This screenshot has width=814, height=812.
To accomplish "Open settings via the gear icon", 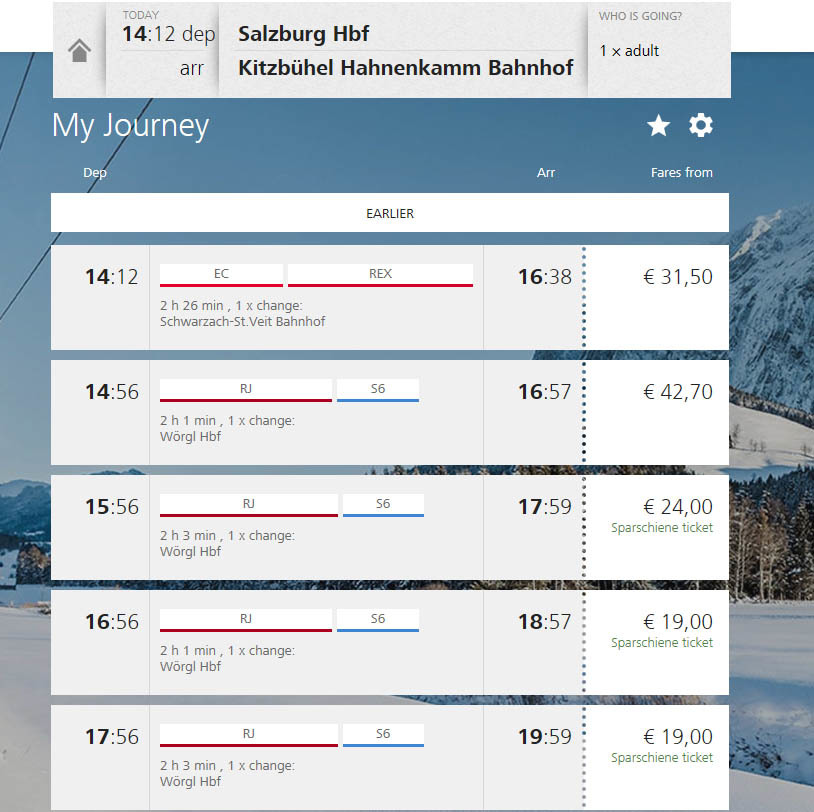I will 701,126.
